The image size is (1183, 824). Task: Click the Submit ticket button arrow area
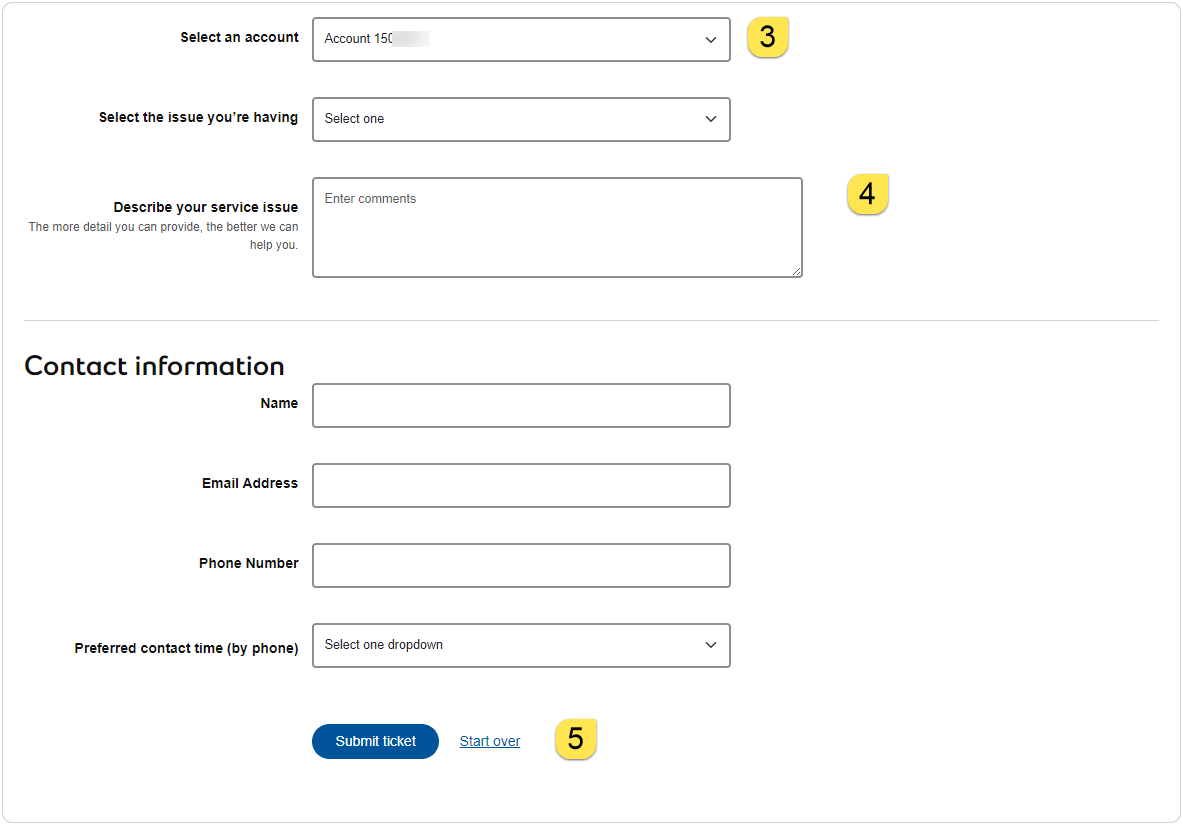[x=375, y=741]
